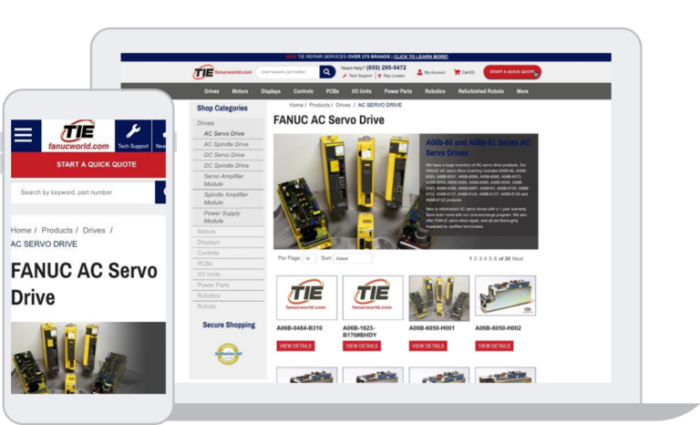This screenshot has height=425, width=700.
Task: Open the Drives navigation menu
Action: click(x=212, y=91)
